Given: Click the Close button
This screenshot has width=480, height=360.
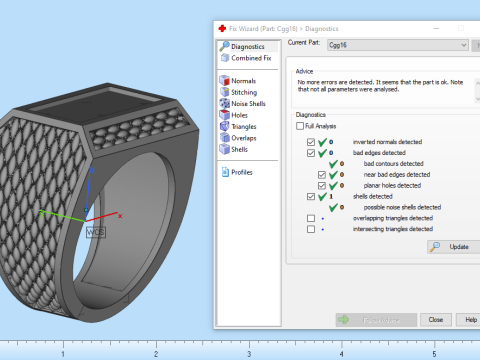Looking at the screenshot, I should coord(436,320).
